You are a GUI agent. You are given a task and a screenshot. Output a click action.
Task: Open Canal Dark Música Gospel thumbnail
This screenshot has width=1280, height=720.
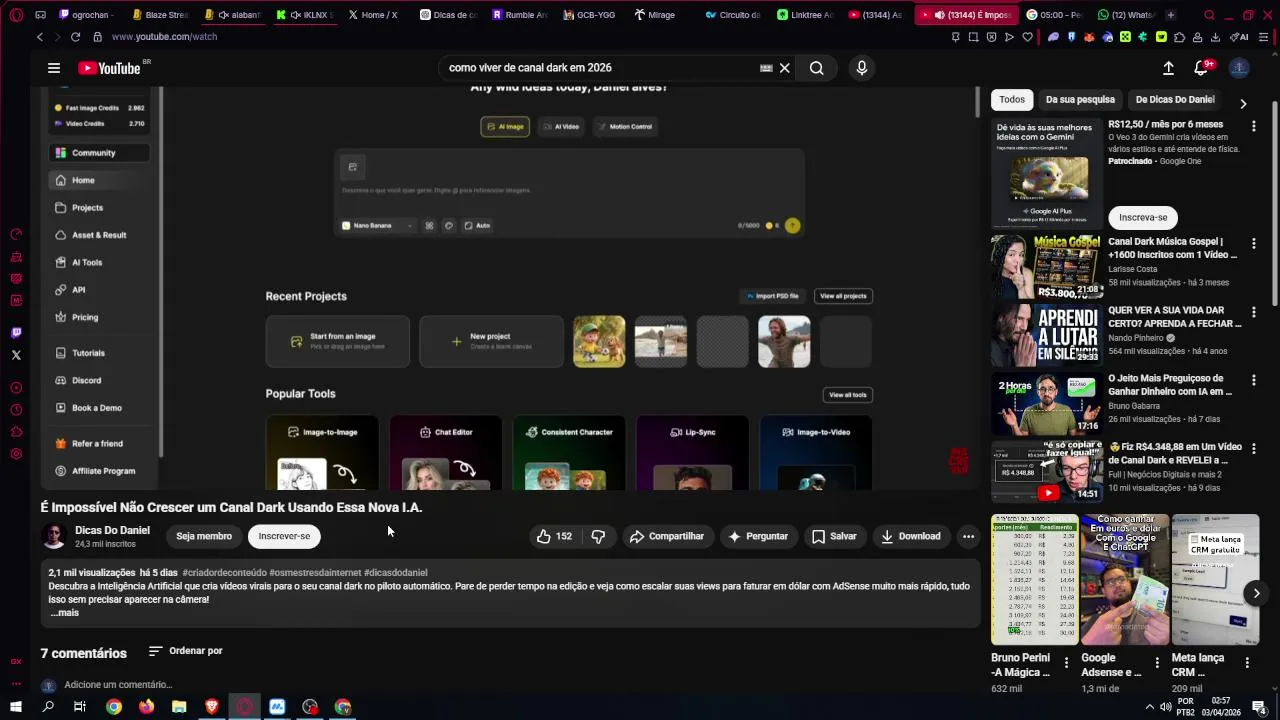1046,267
